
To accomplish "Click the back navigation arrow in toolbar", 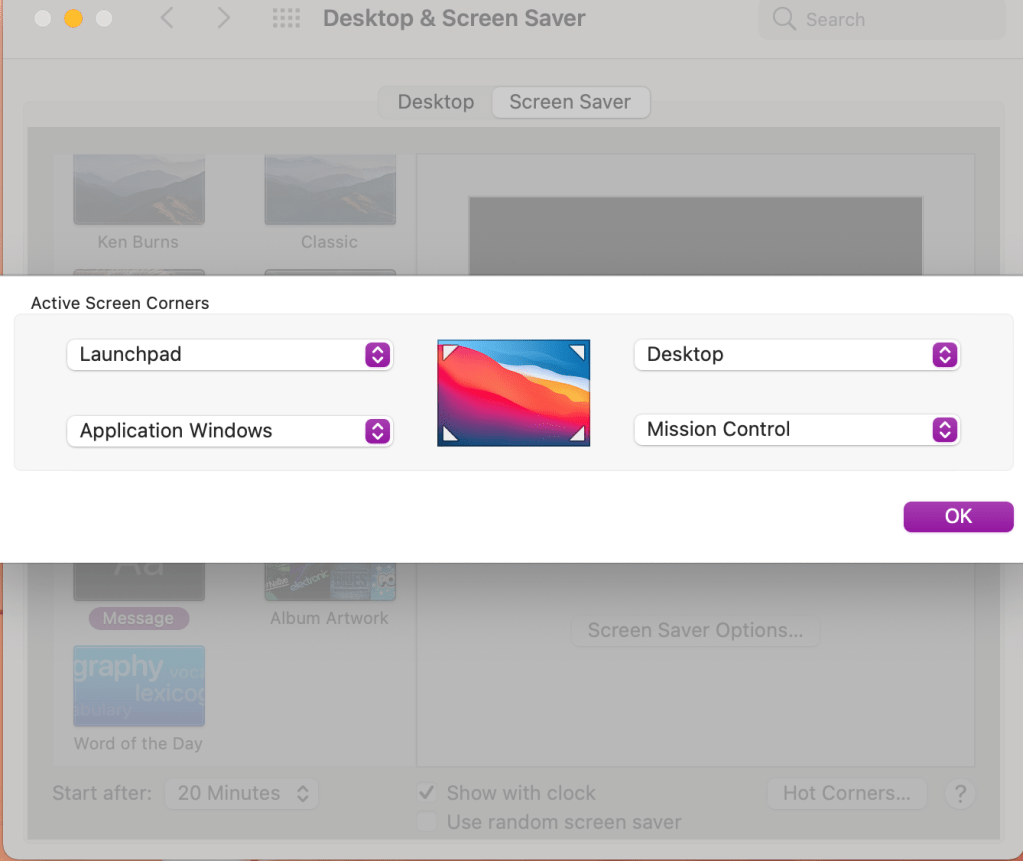I will pyautogui.click(x=168, y=18).
